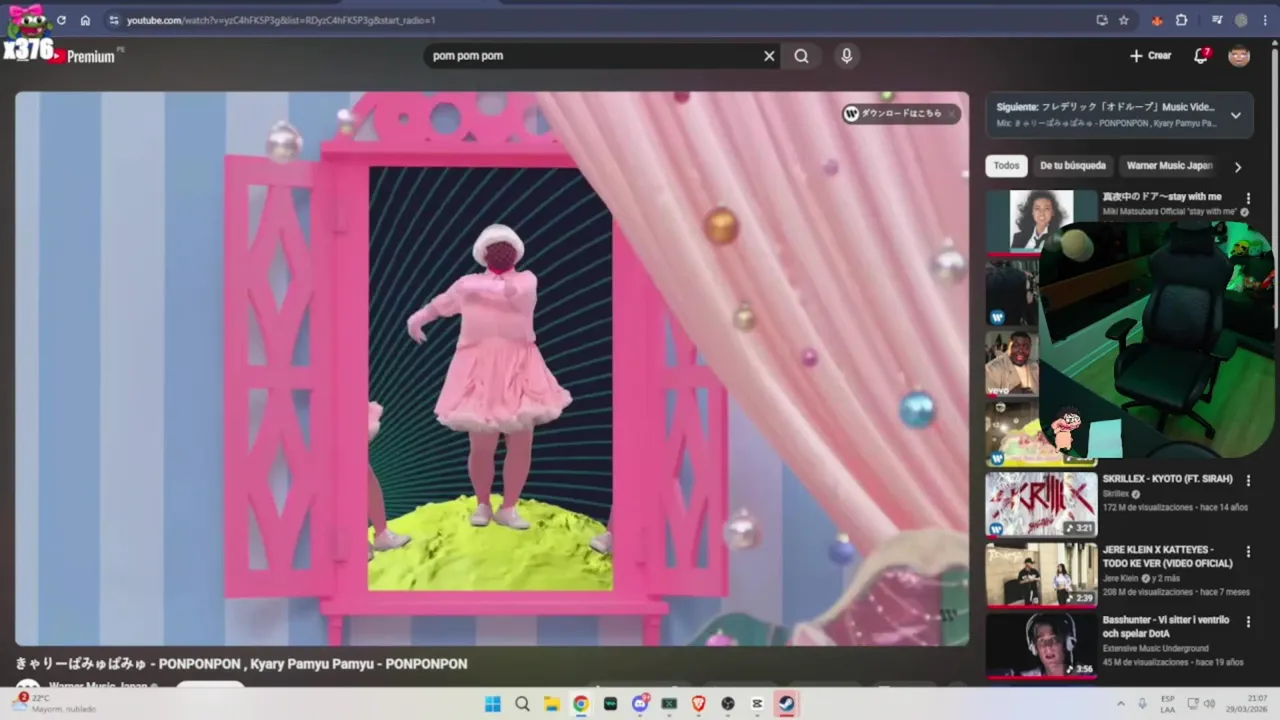This screenshot has height=720, width=1280.
Task: Click the Crear button
Action: coord(1151,56)
